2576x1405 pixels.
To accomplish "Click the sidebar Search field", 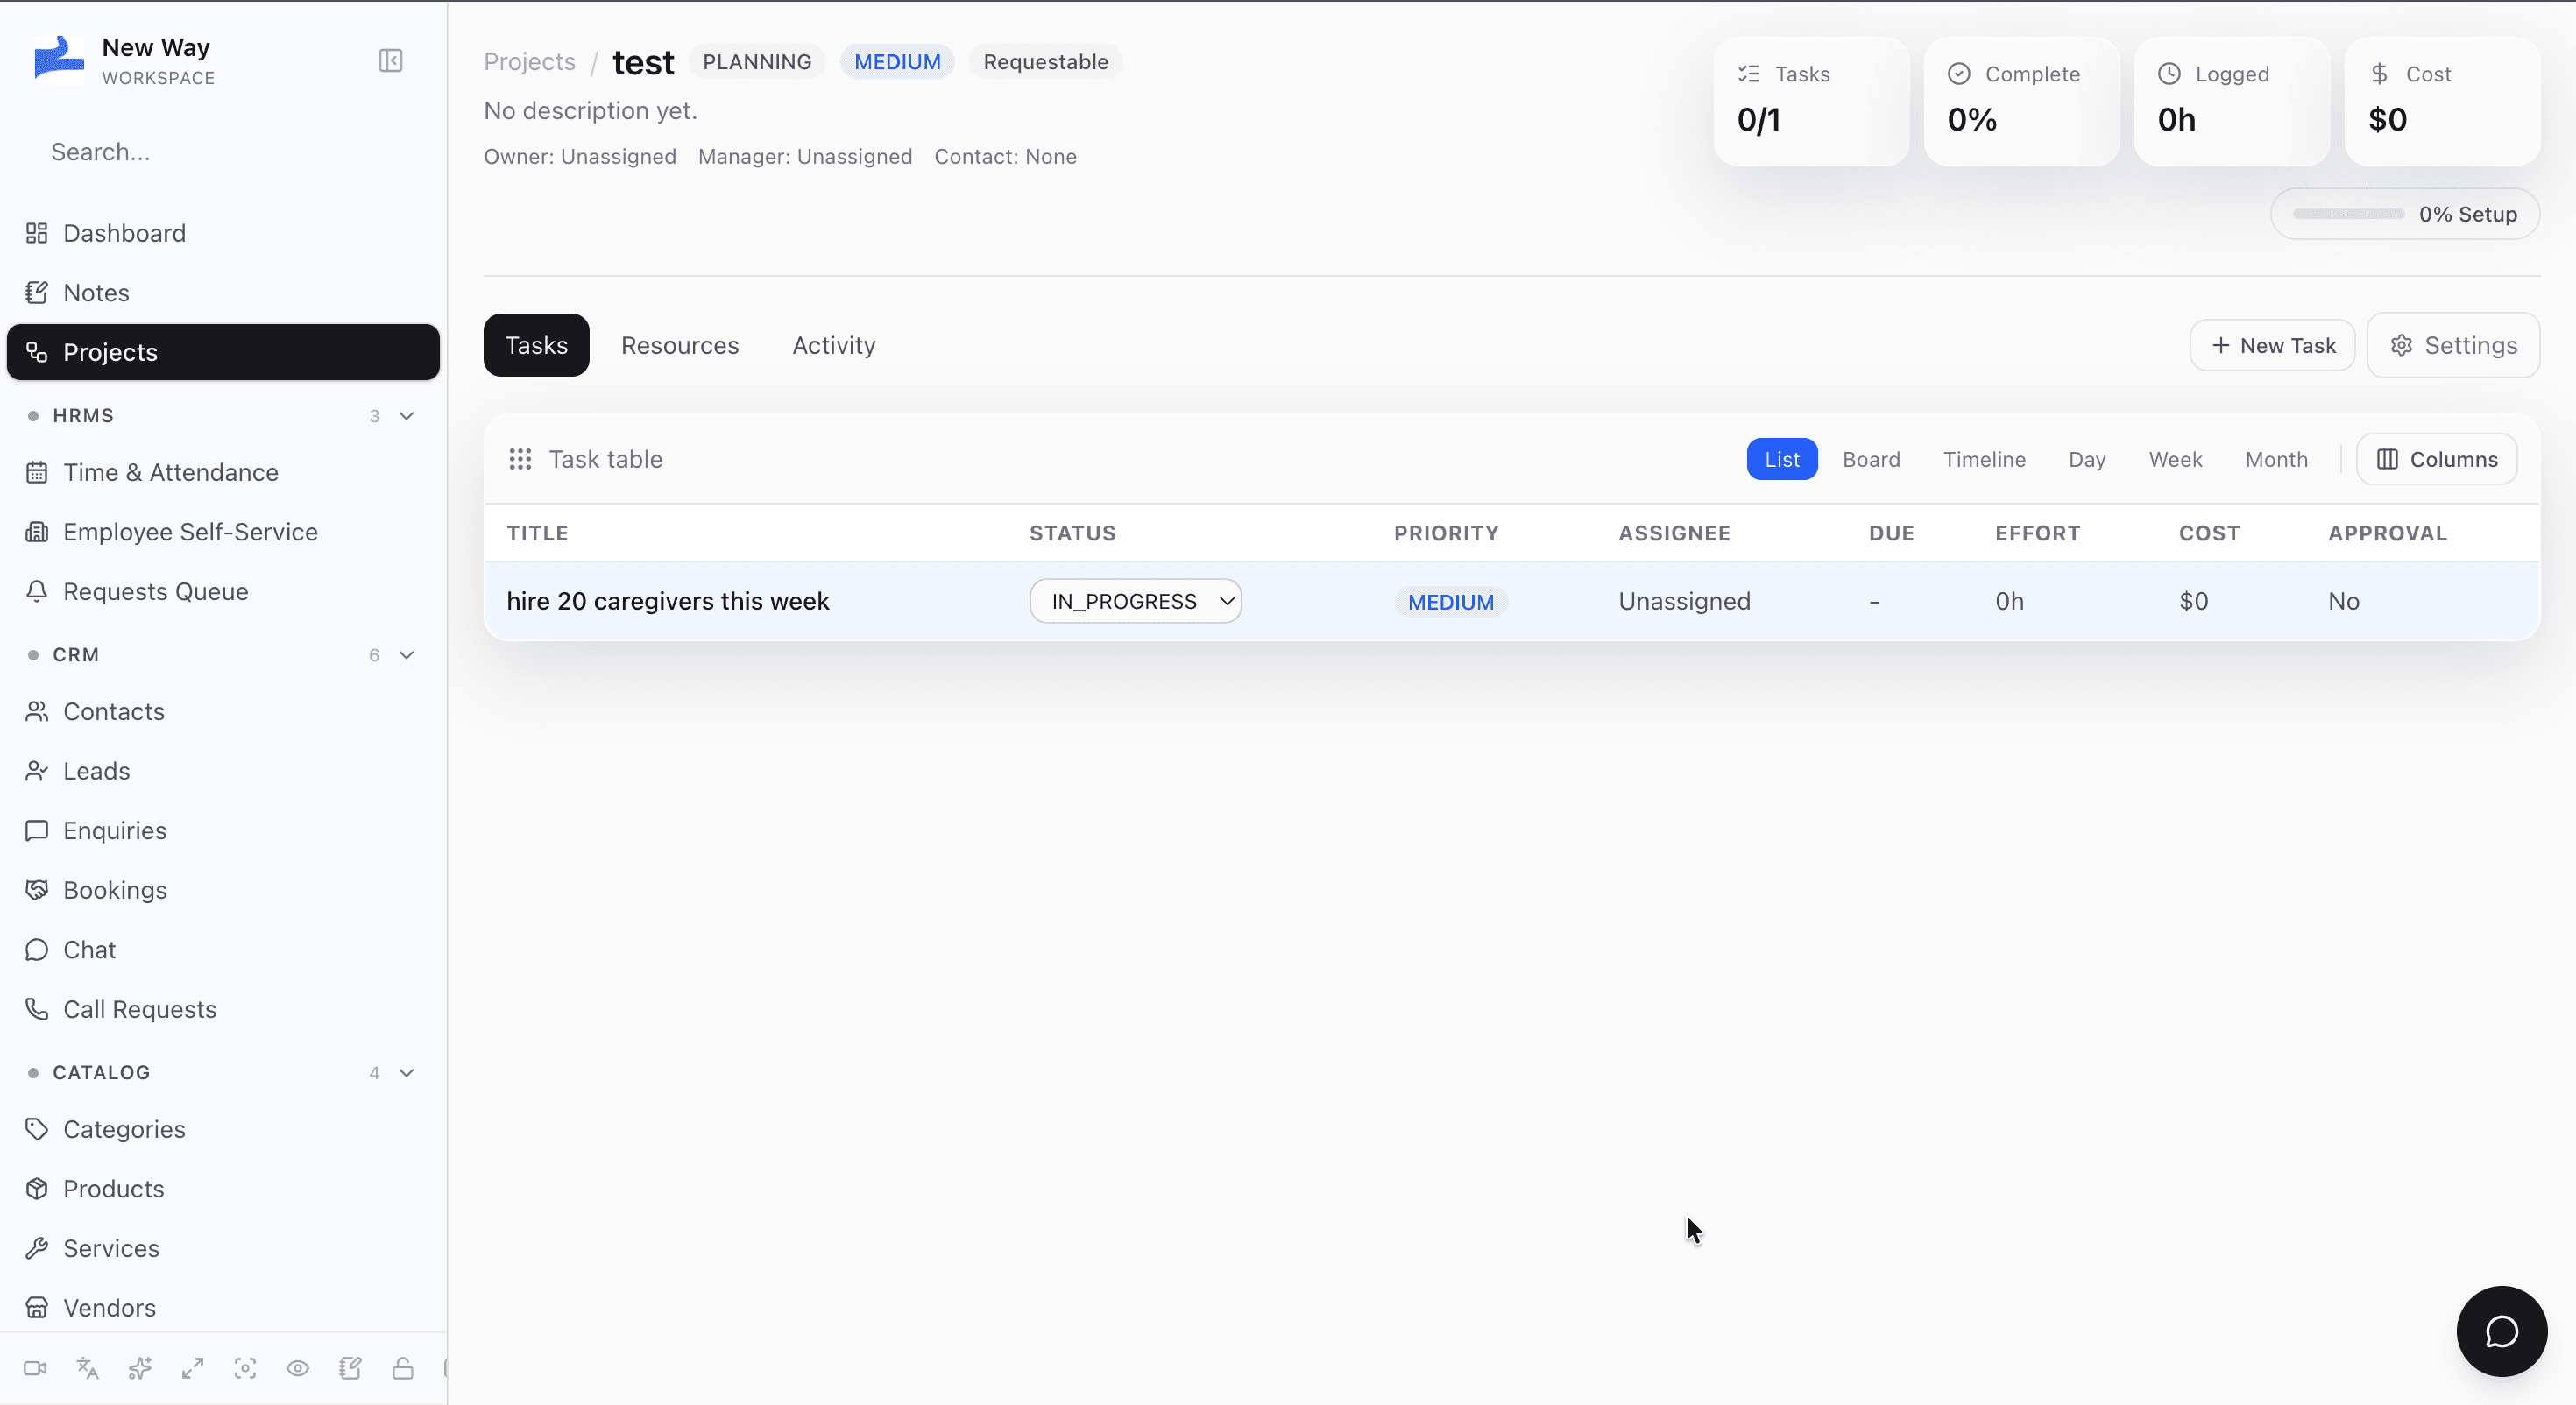I will (x=224, y=152).
